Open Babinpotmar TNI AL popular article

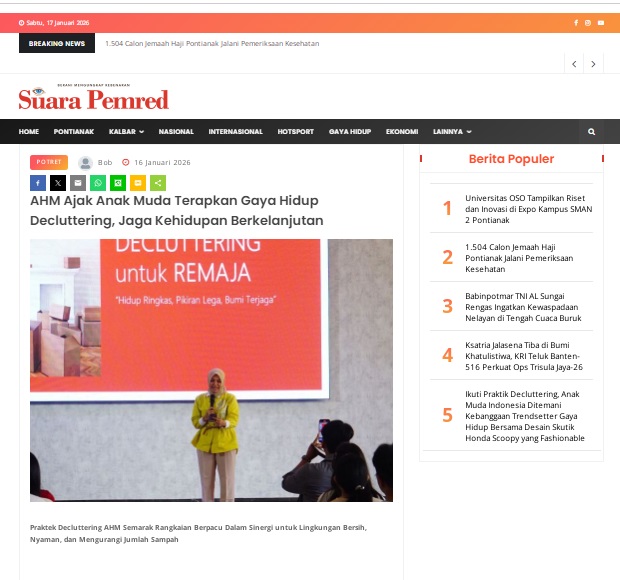pos(523,306)
